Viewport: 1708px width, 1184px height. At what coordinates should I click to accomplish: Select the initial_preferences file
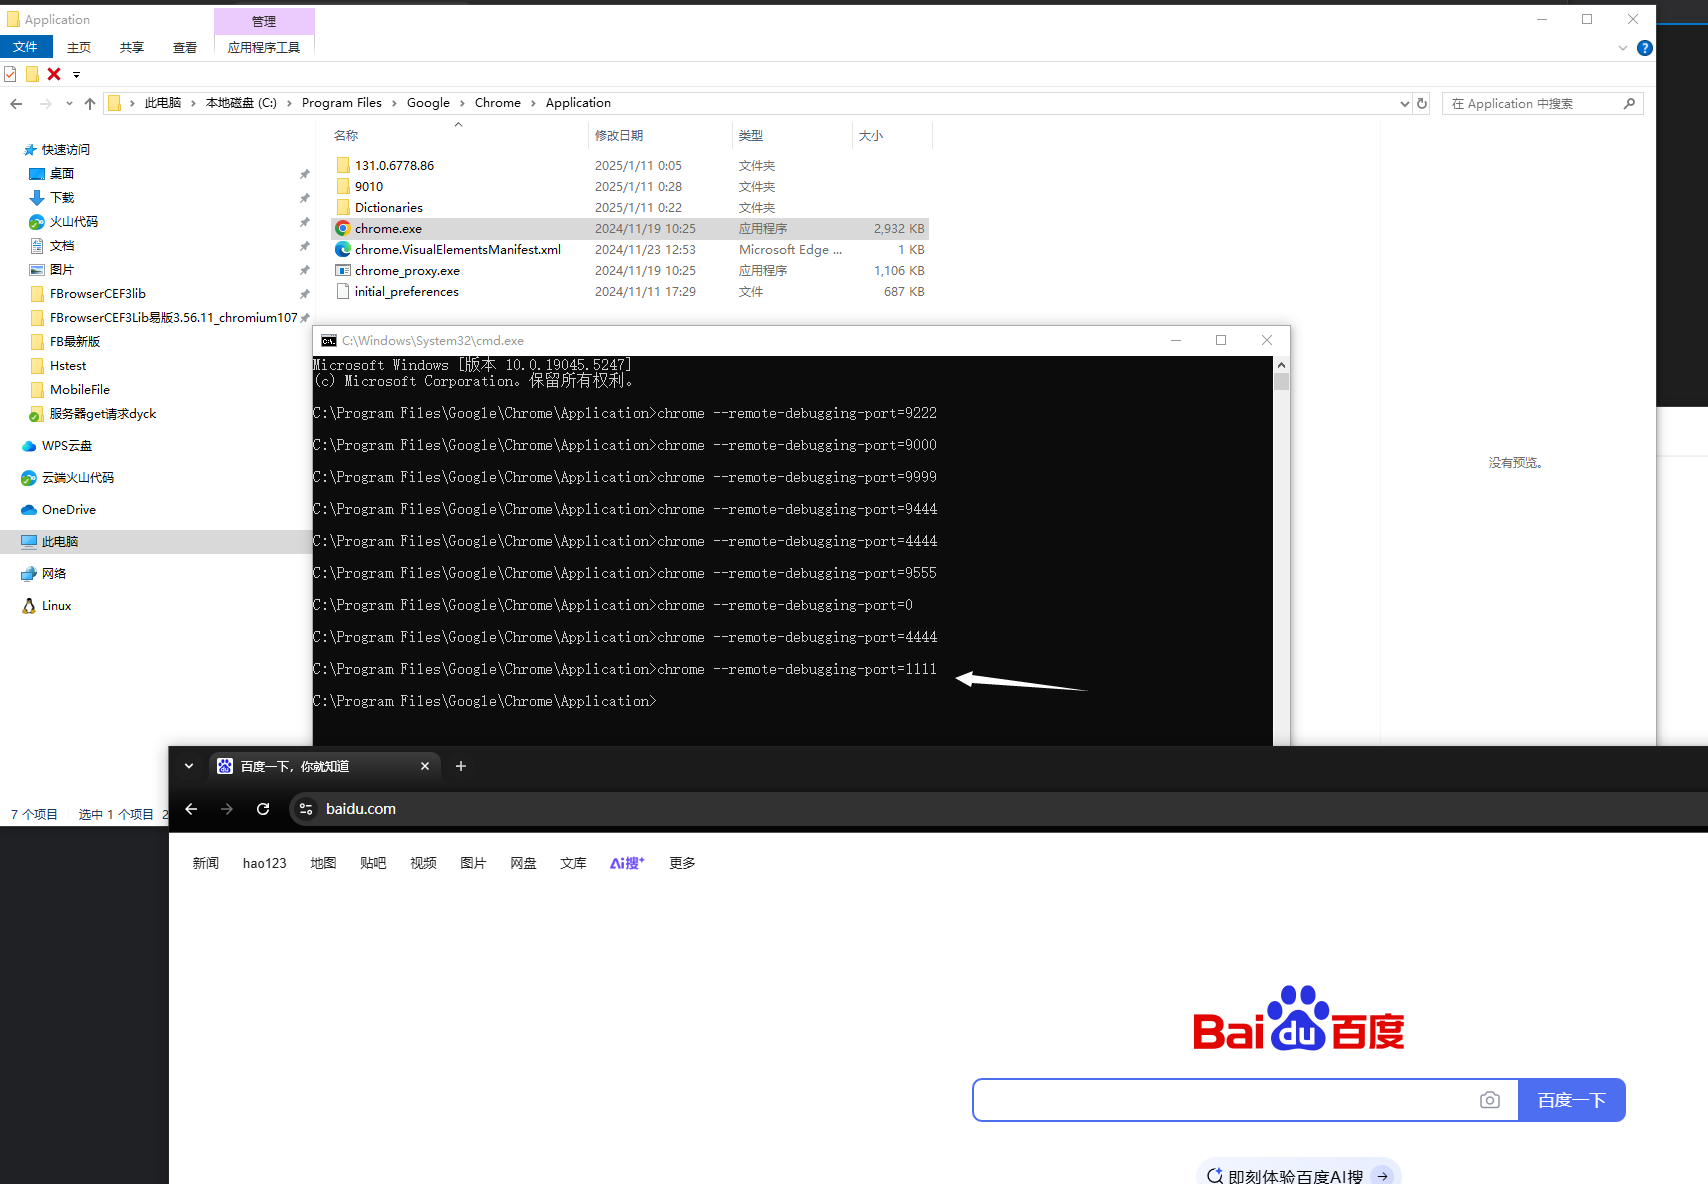click(x=406, y=291)
